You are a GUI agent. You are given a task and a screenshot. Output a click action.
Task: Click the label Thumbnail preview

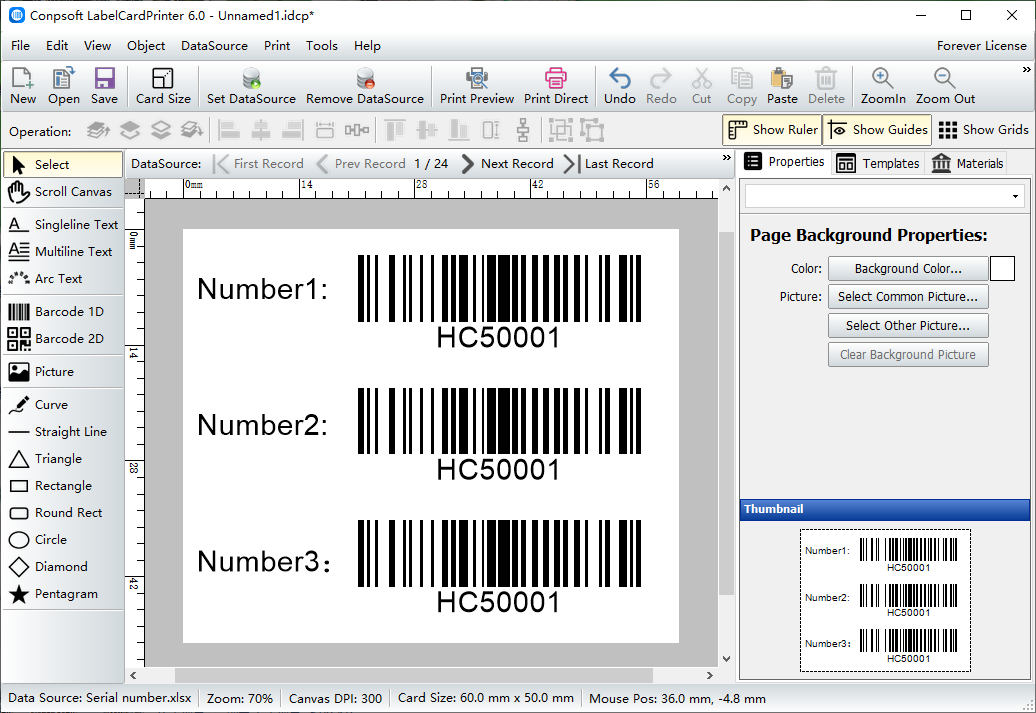coord(885,600)
